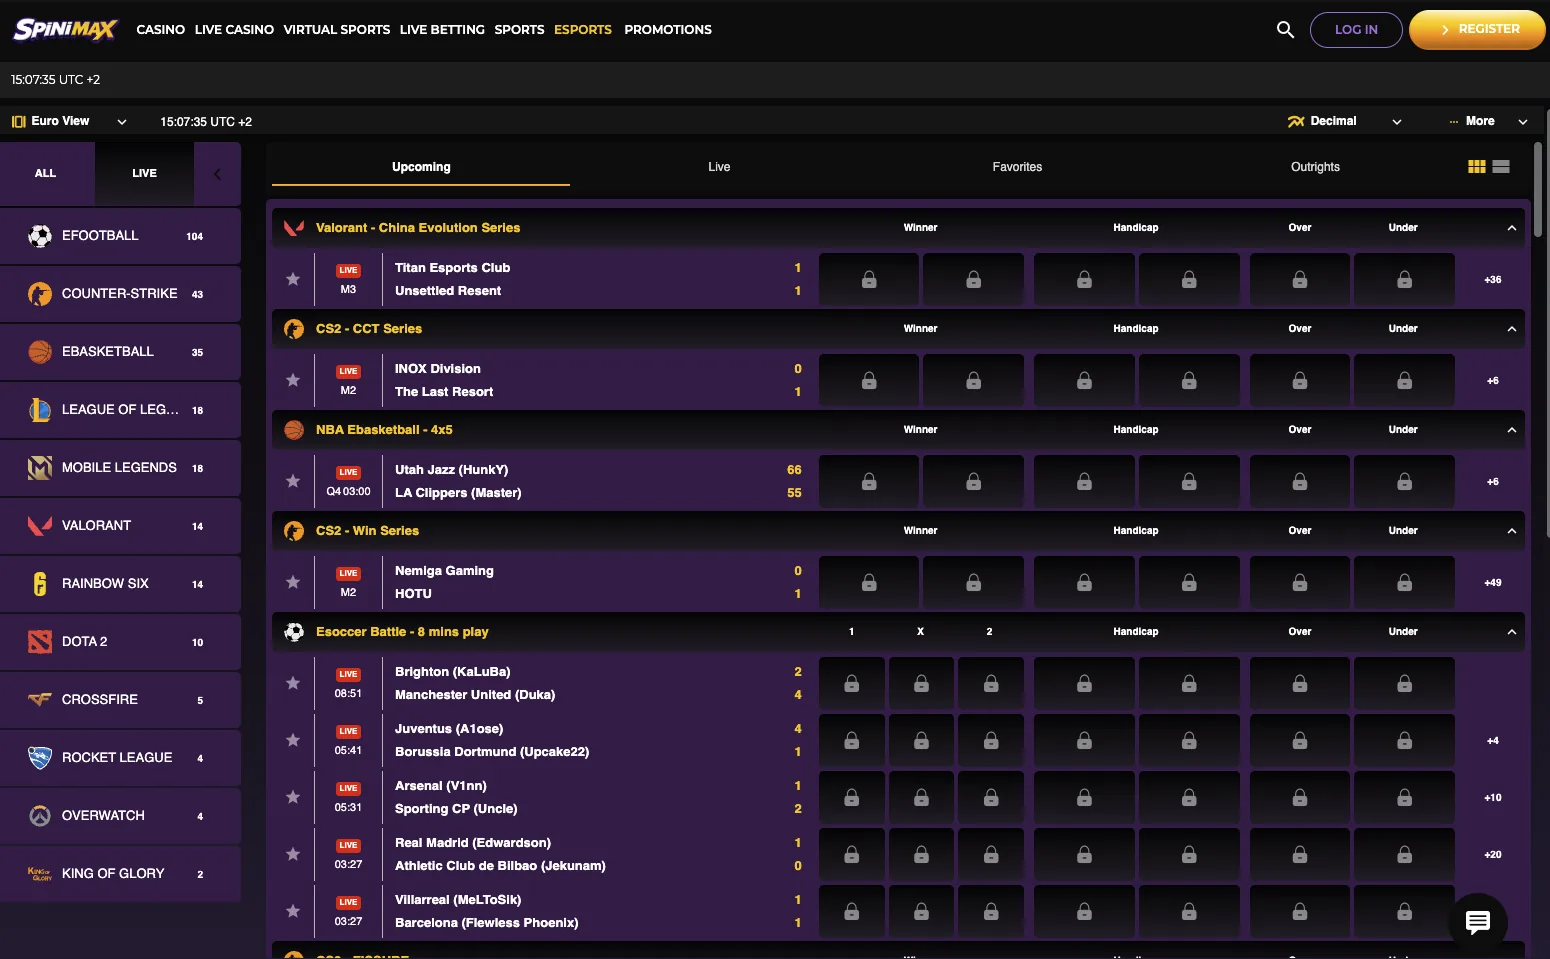Image resolution: width=1550 pixels, height=959 pixels.
Task: Click the Decimal odds format icon
Action: (x=1296, y=121)
